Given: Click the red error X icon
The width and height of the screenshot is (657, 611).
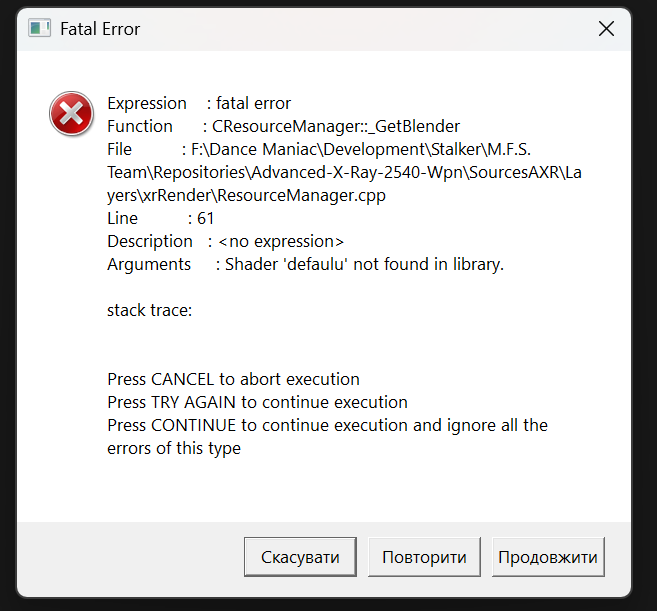Looking at the screenshot, I should coord(71,115).
